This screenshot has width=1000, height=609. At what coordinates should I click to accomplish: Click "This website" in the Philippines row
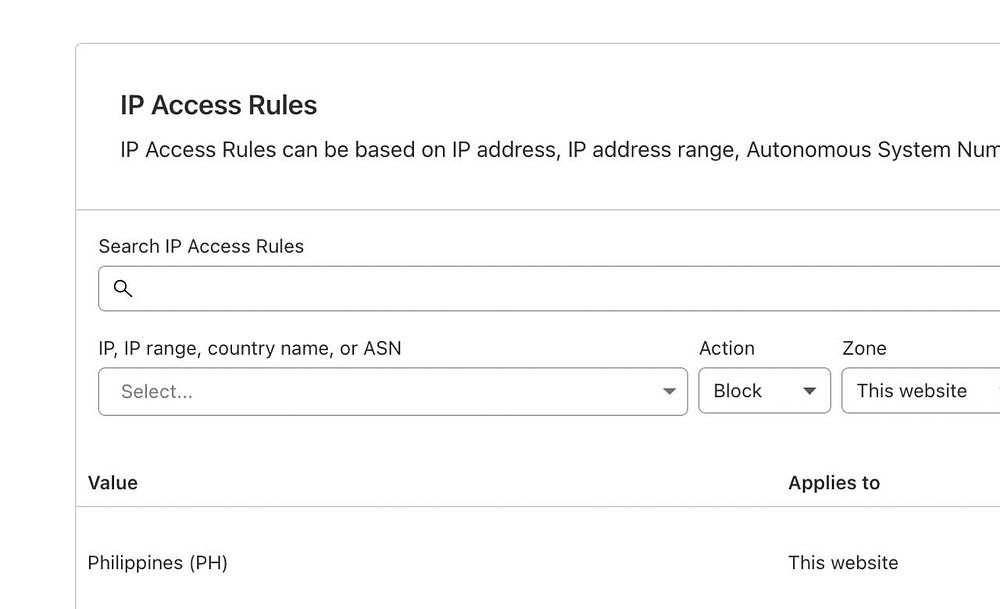(x=843, y=563)
